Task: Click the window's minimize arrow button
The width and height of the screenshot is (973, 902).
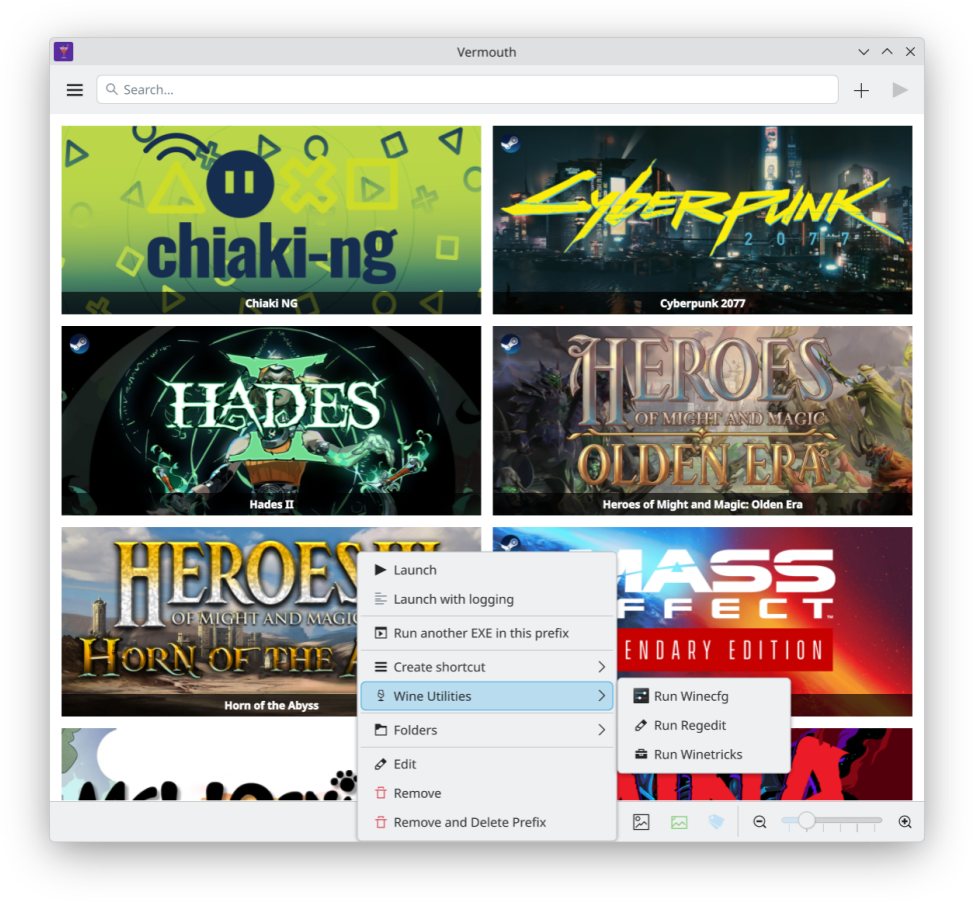Action: (863, 51)
